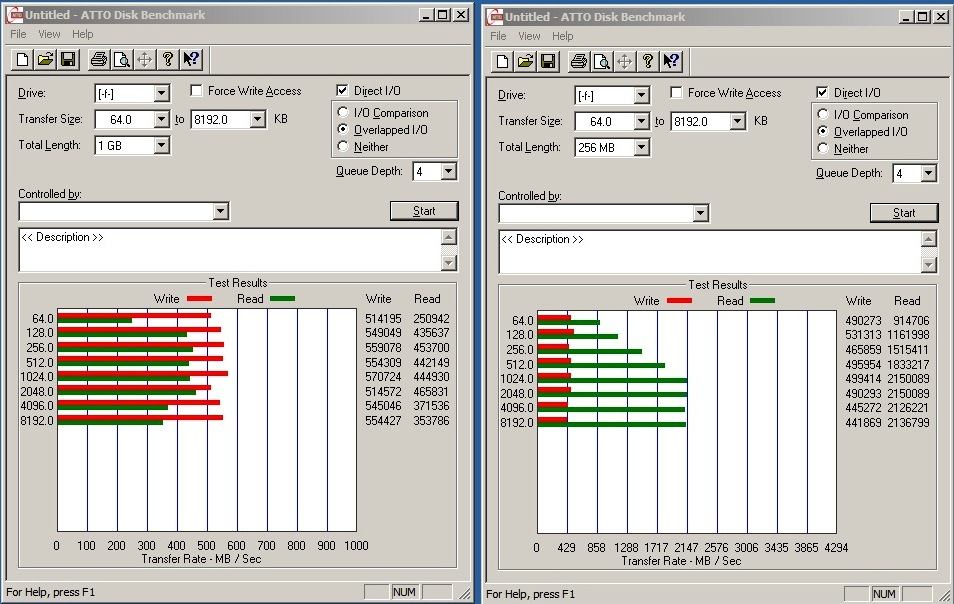The width and height of the screenshot is (954, 604).
Task: Click read value 2150089 in 1024.0 row
Action: pos(908,378)
